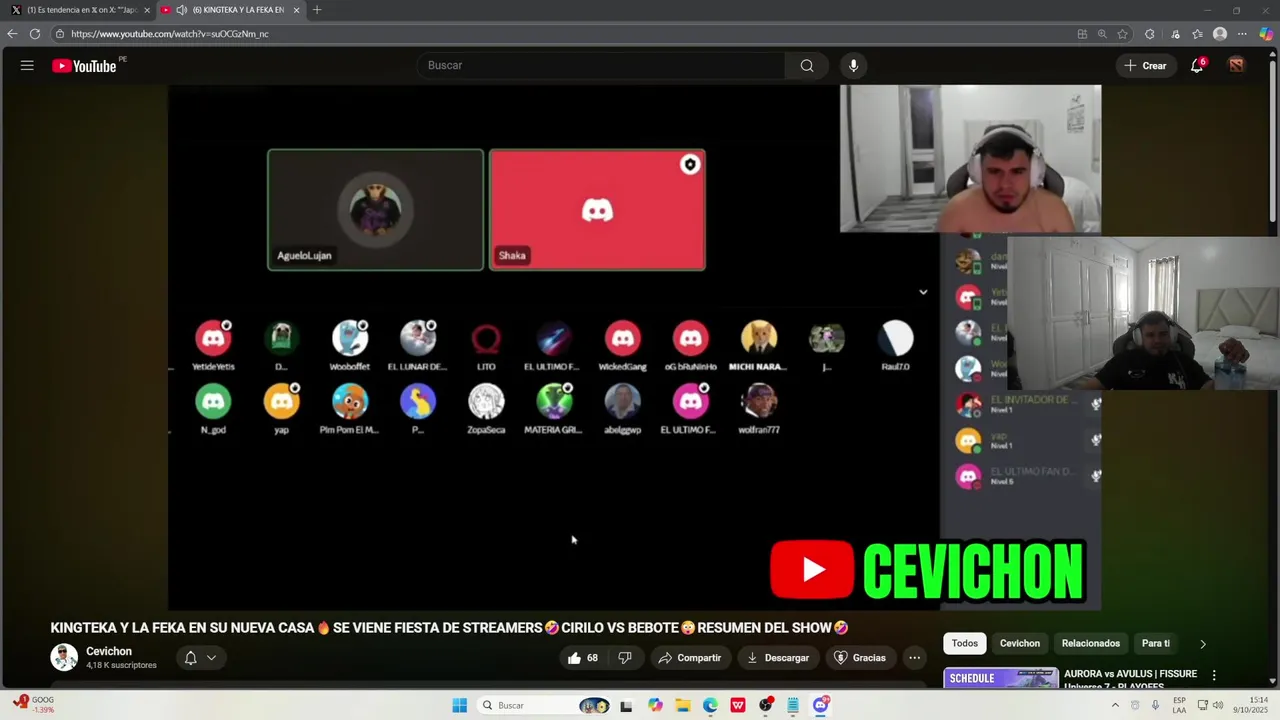Image resolution: width=1280 pixels, height=720 pixels.
Task: Start voice search with the microphone icon
Action: pyautogui.click(x=853, y=66)
